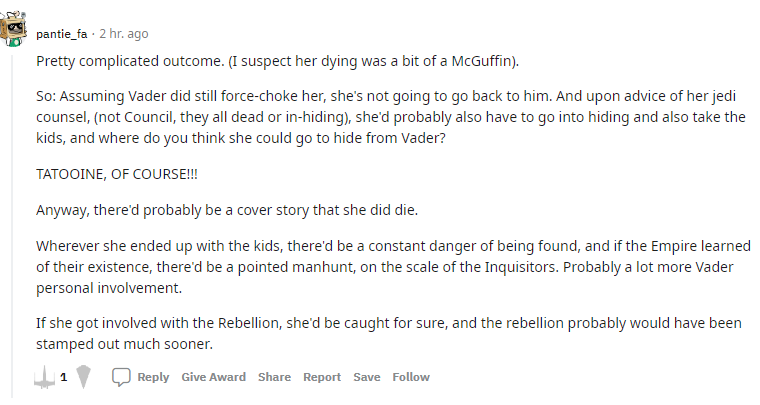Click the 'Pretty complicated outcome' first paragraph
This screenshot has height=405, width=760.
click(x=277, y=62)
